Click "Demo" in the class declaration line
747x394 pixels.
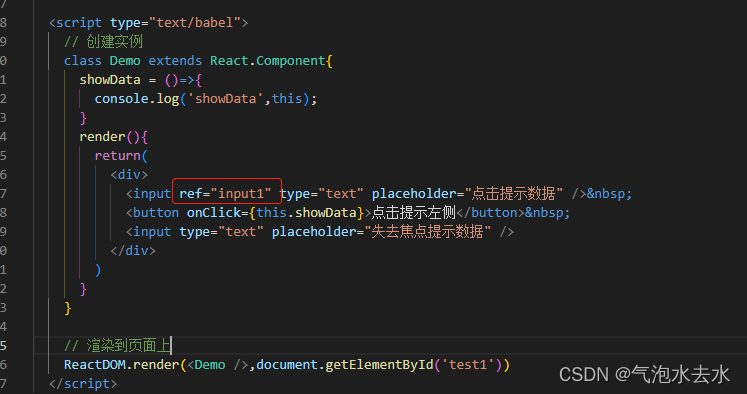tap(125, 61)
